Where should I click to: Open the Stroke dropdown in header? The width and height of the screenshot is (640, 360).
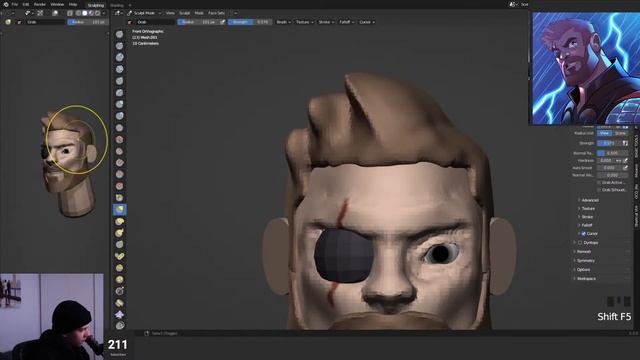(326, 22)
